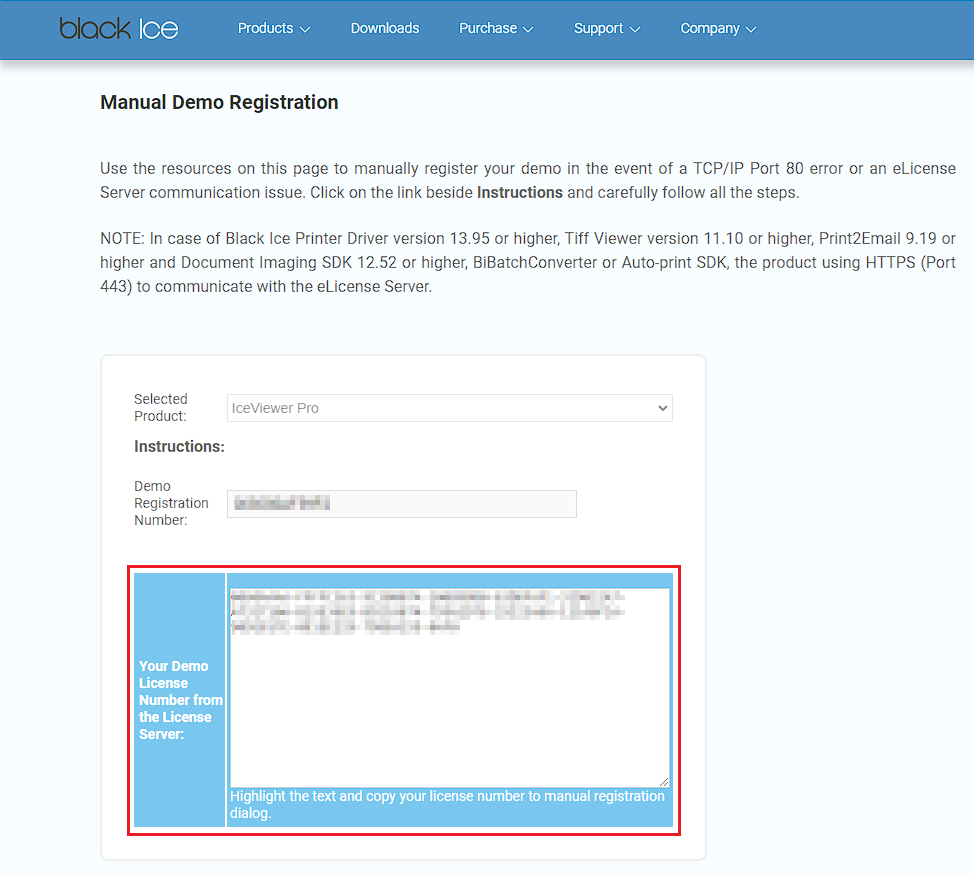
Task: Expand the Company menu
Action: tap(718, 29)
